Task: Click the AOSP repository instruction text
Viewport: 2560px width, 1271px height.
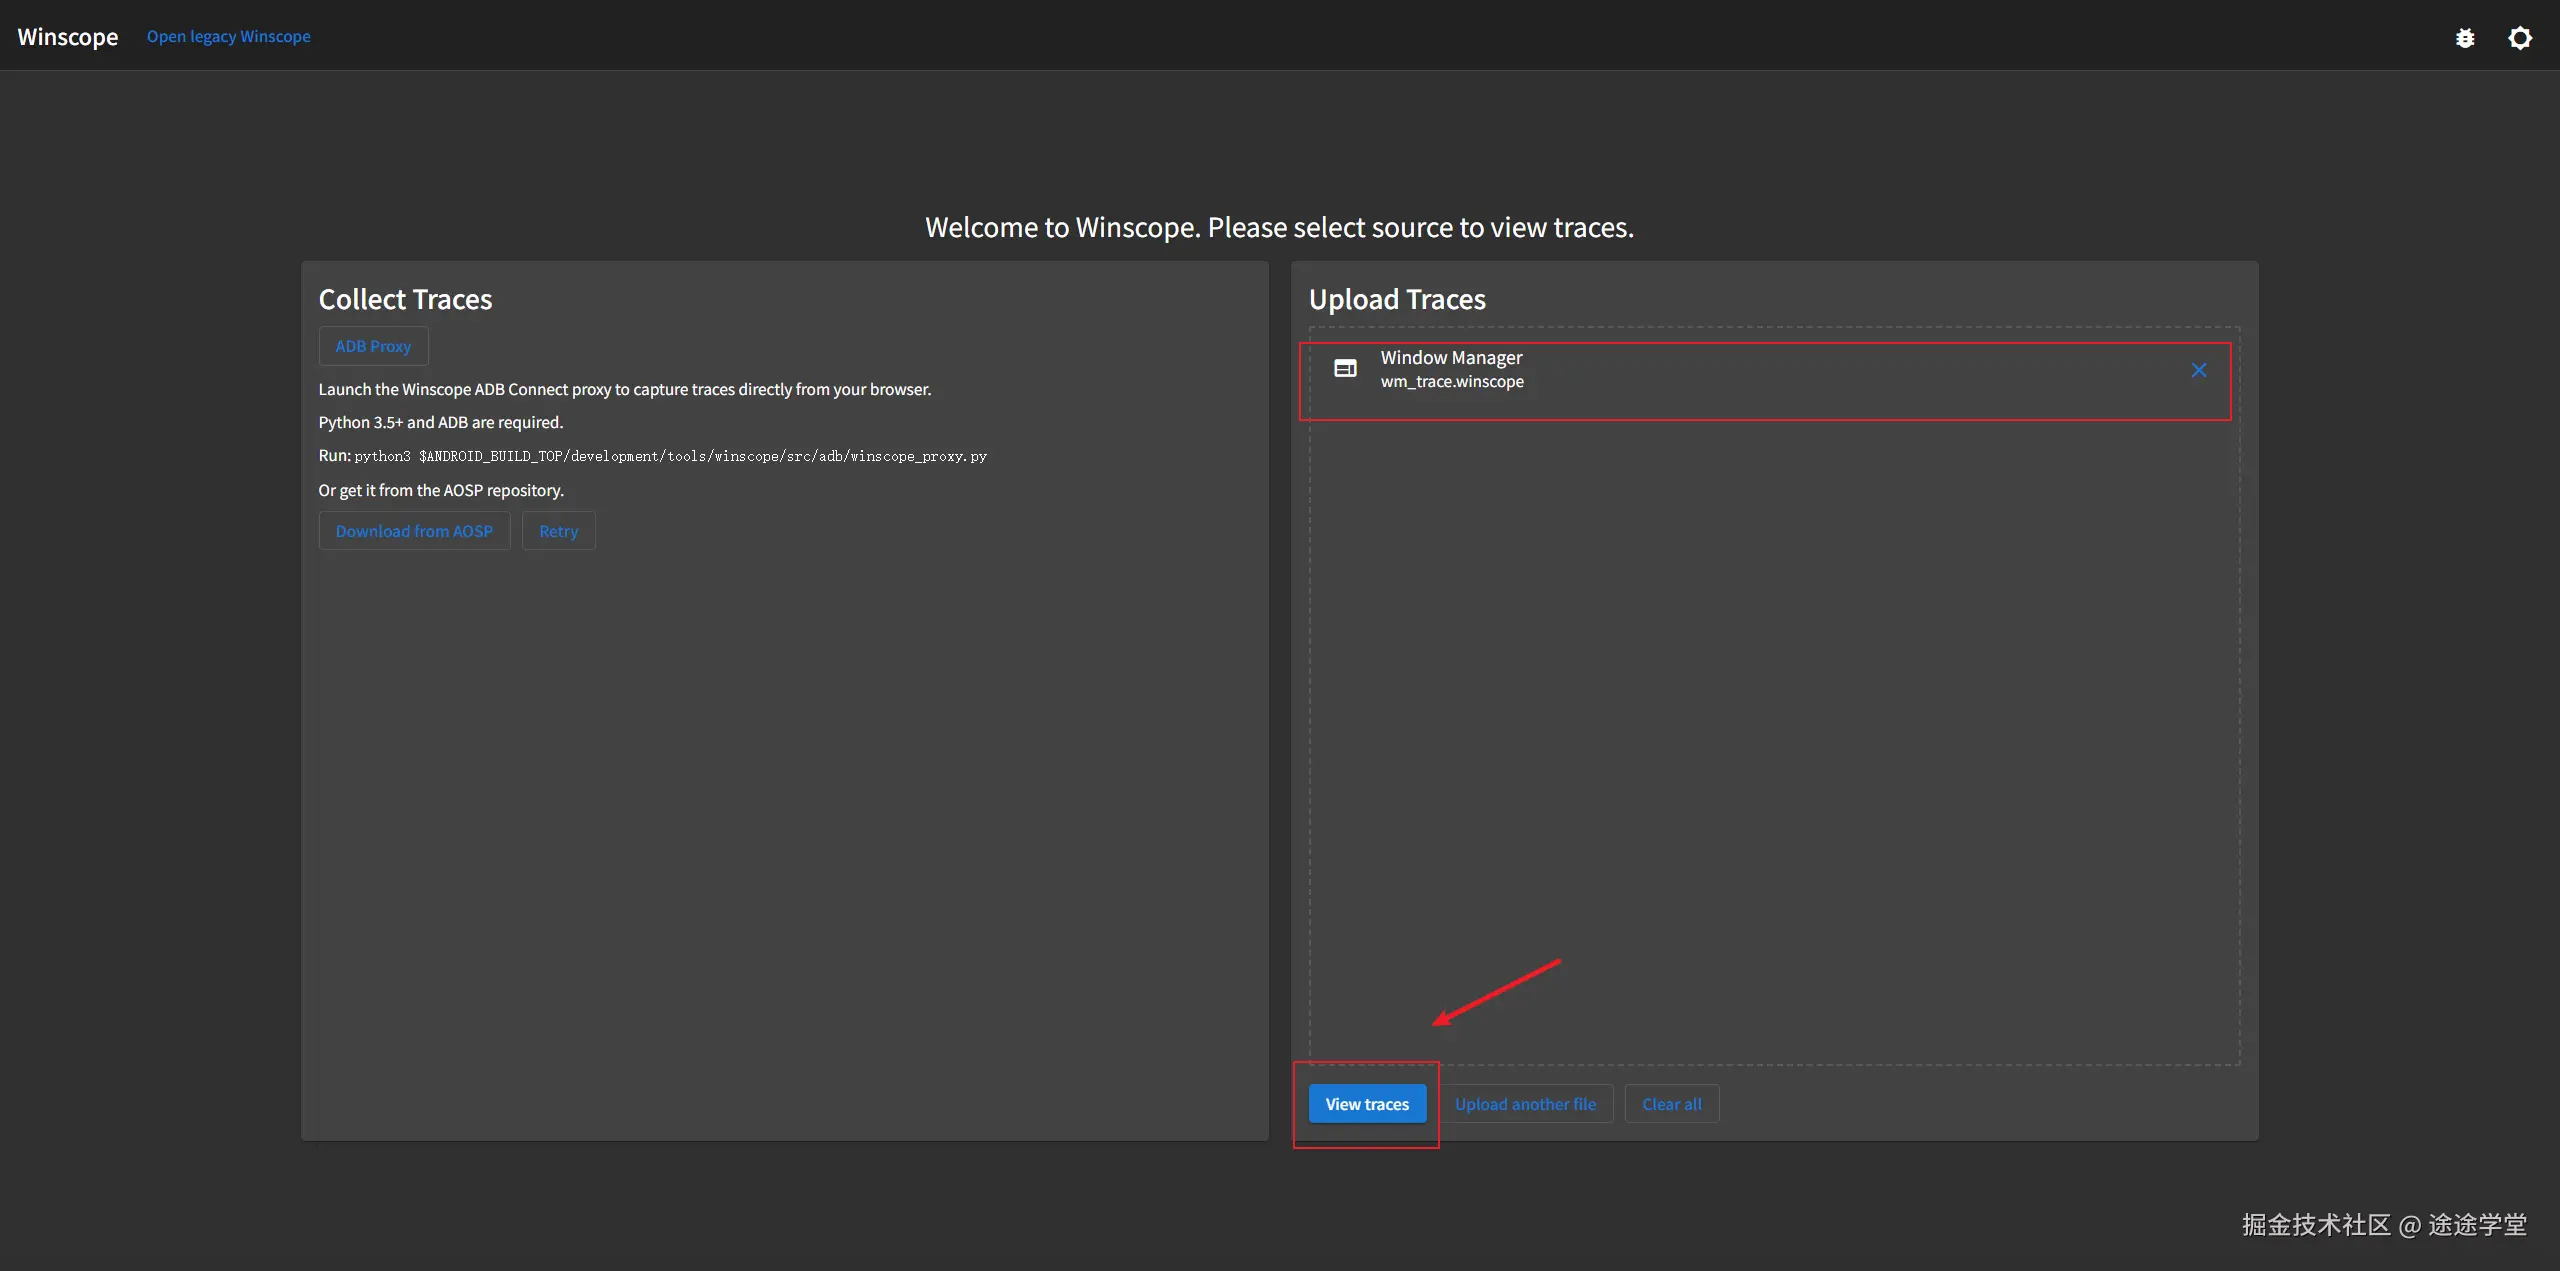Action: tap(441, 490)
